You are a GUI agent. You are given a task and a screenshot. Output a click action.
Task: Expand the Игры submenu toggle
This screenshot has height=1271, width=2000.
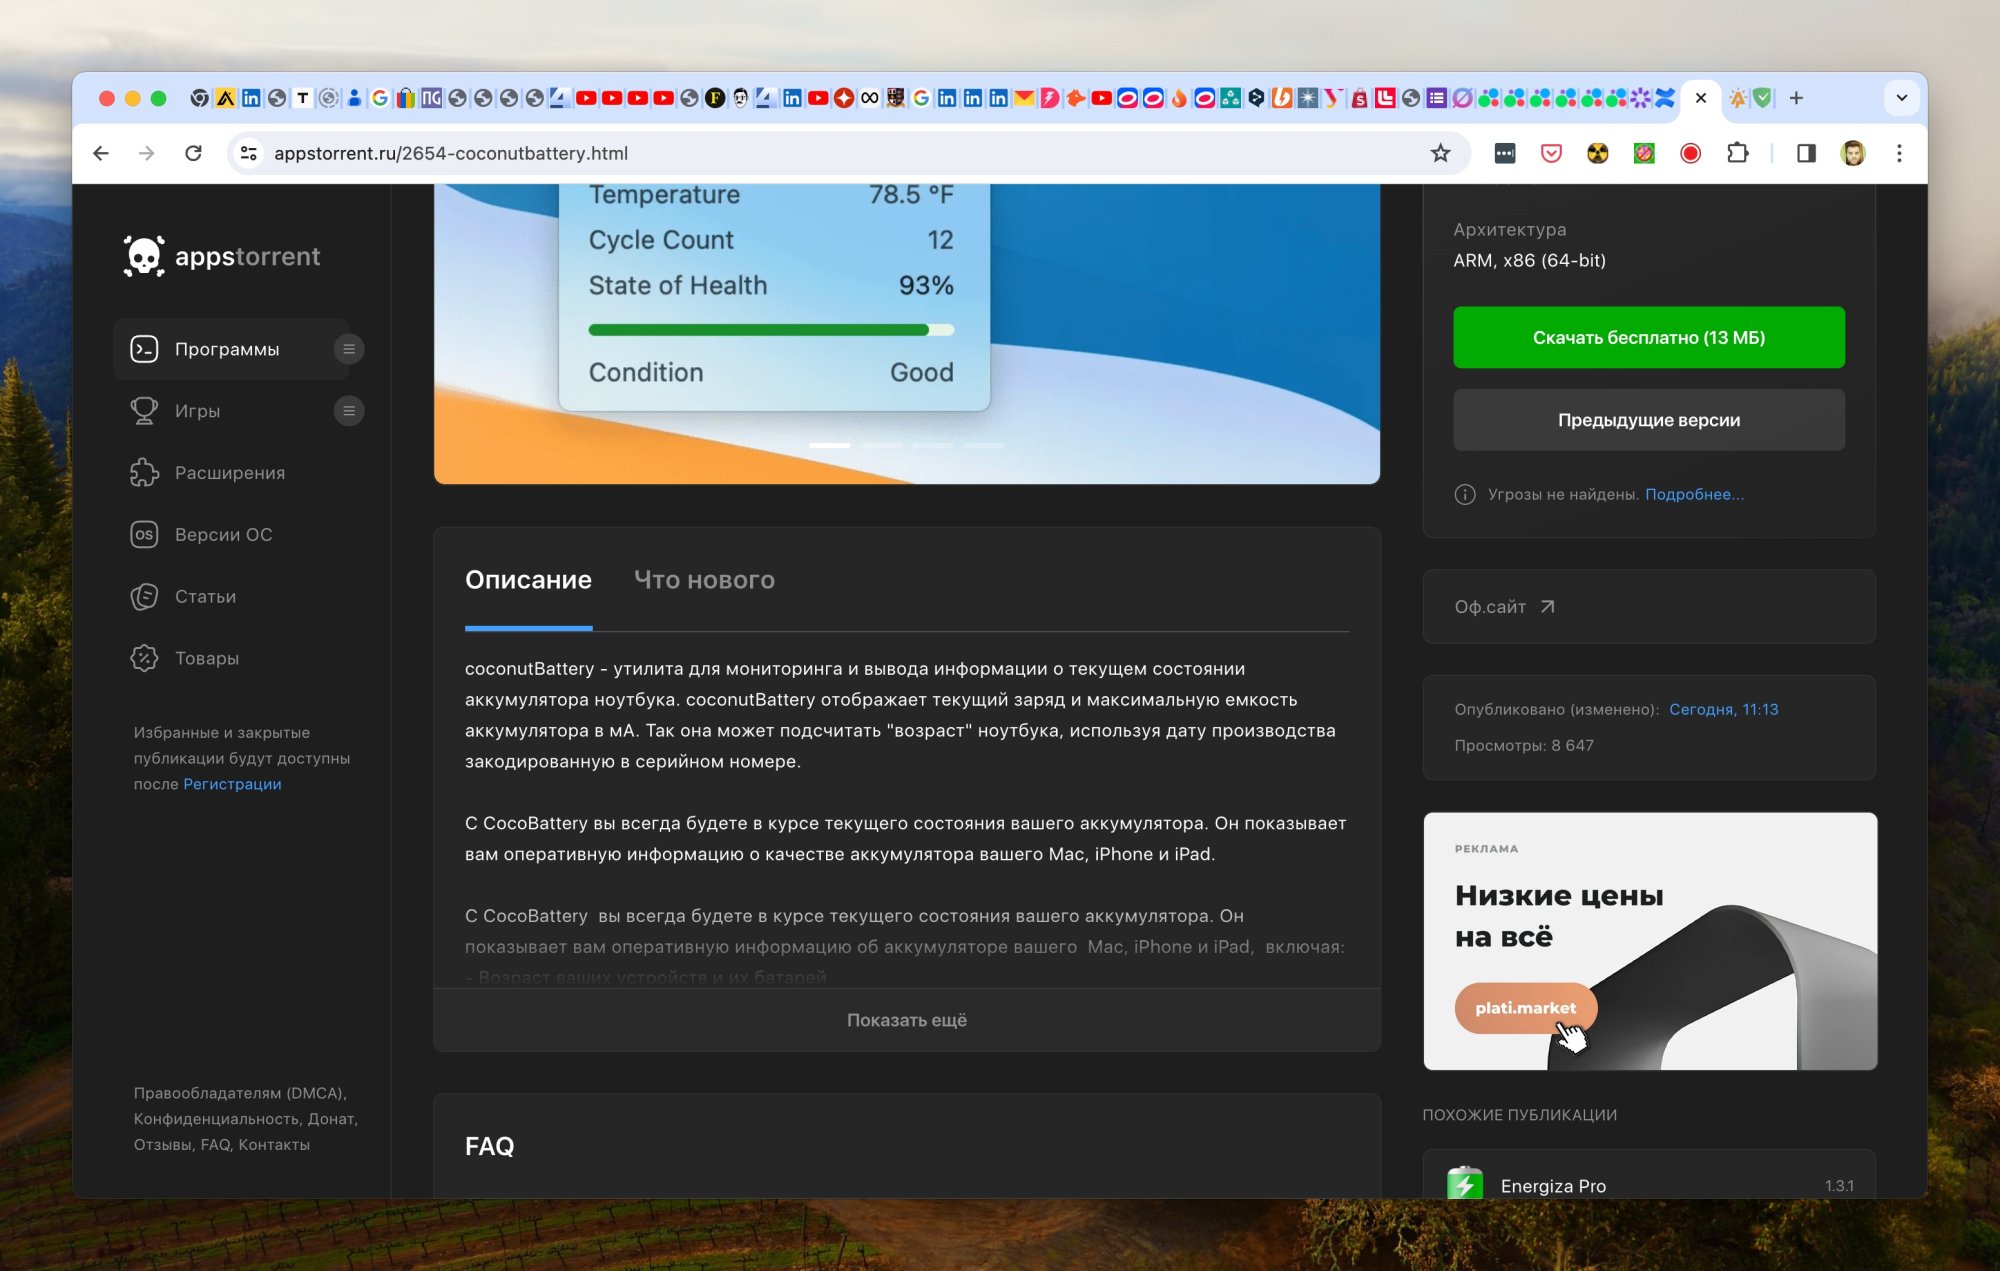coord(349,411)
